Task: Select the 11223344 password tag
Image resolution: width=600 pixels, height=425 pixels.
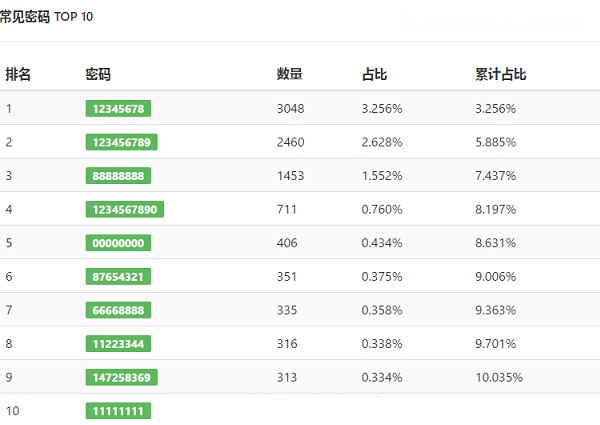Action: pos(118,344)
